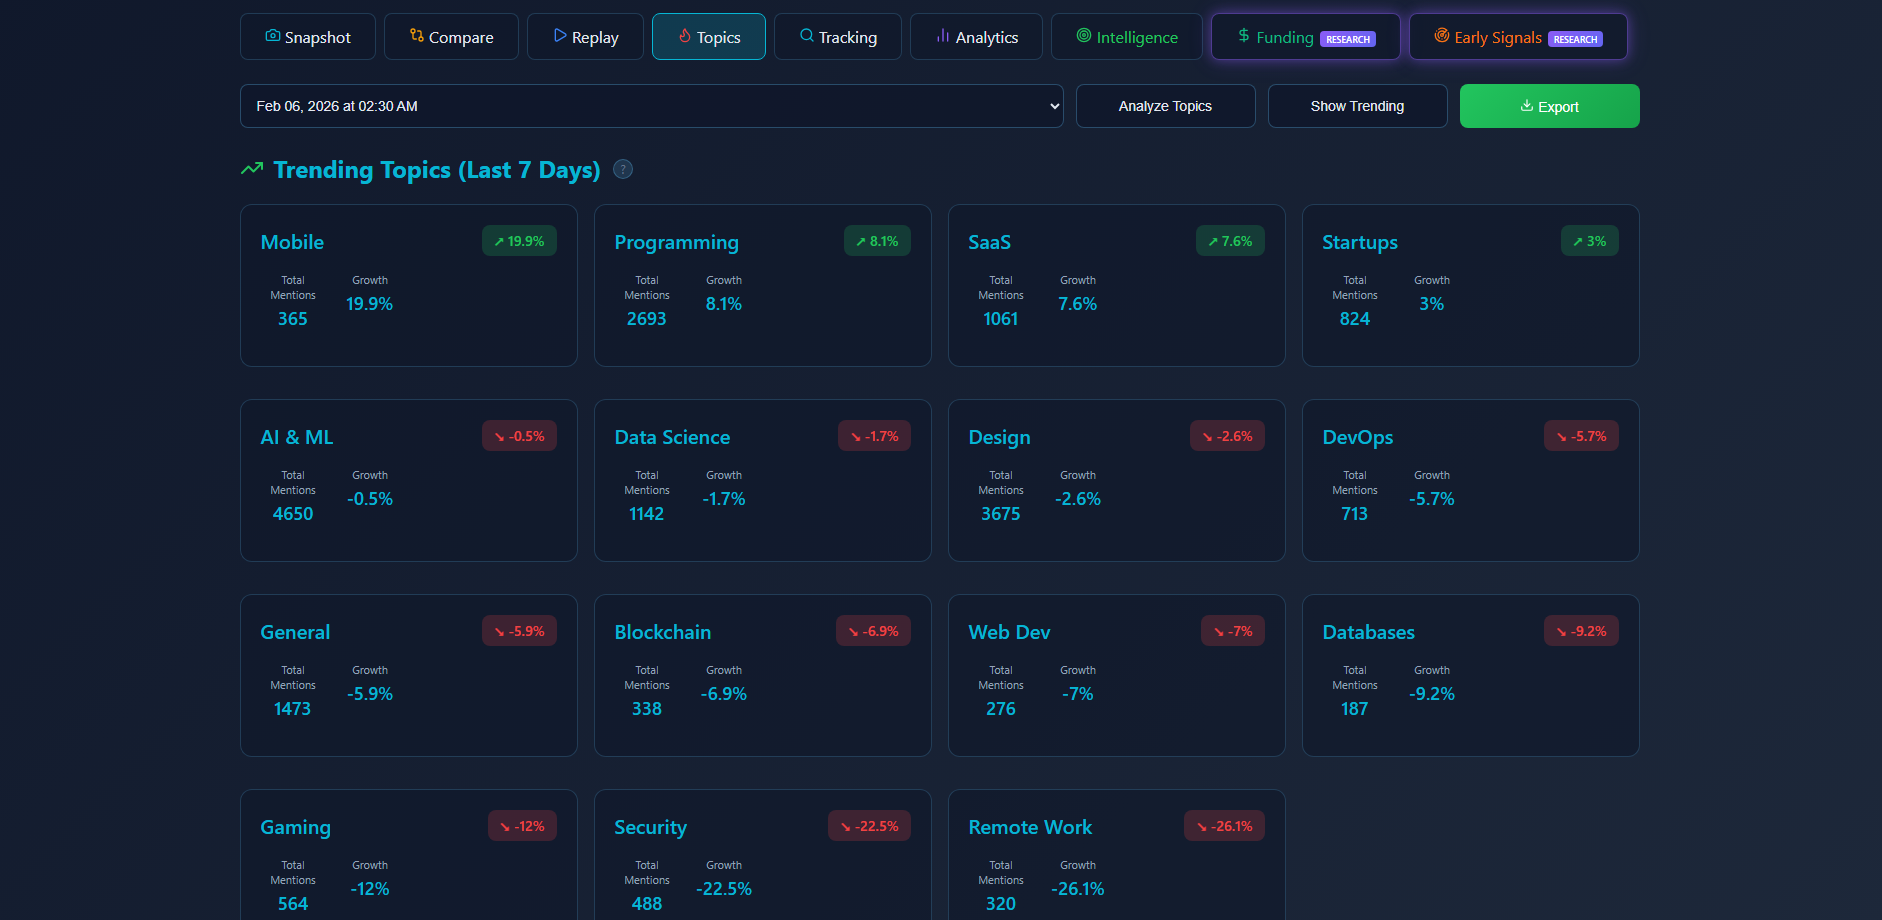Expand the Feb 06 2026 snapshot picker
The image size is (1882, 920).
point(651,106)
